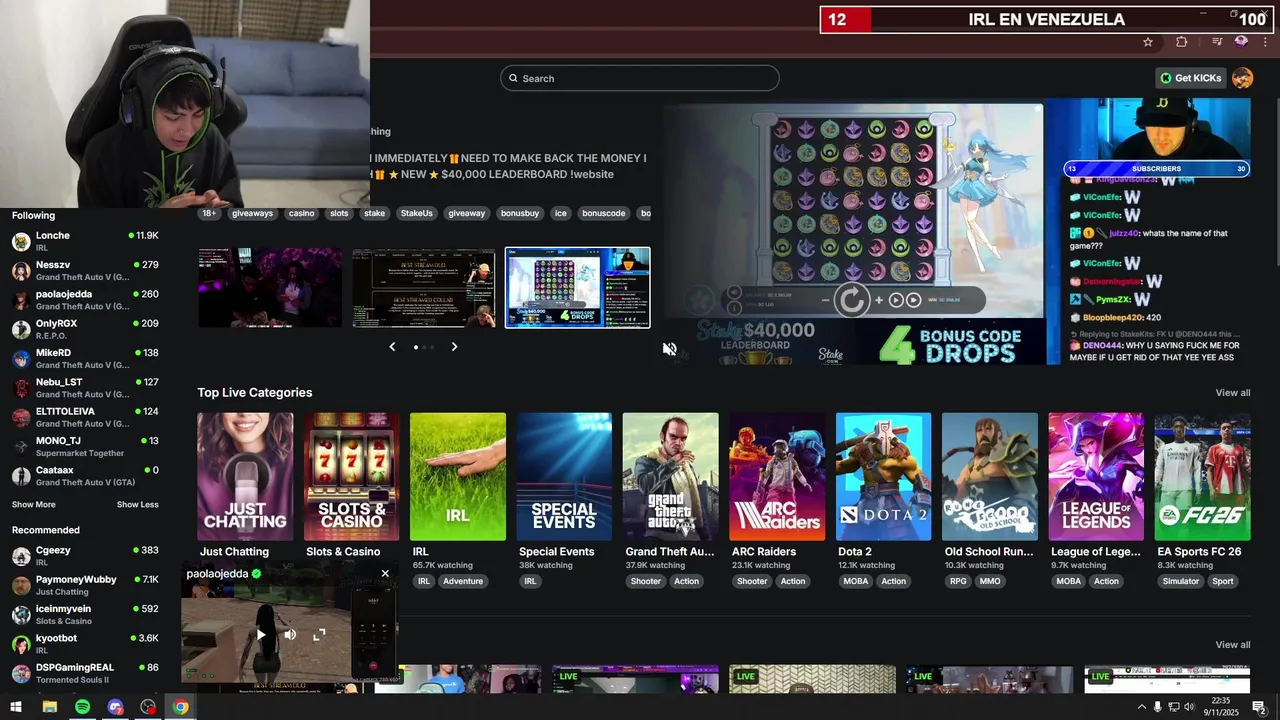Open the ELTITOLEIVA channel in Following
The image size is (1280, 720).
click(x=85, y=417)
